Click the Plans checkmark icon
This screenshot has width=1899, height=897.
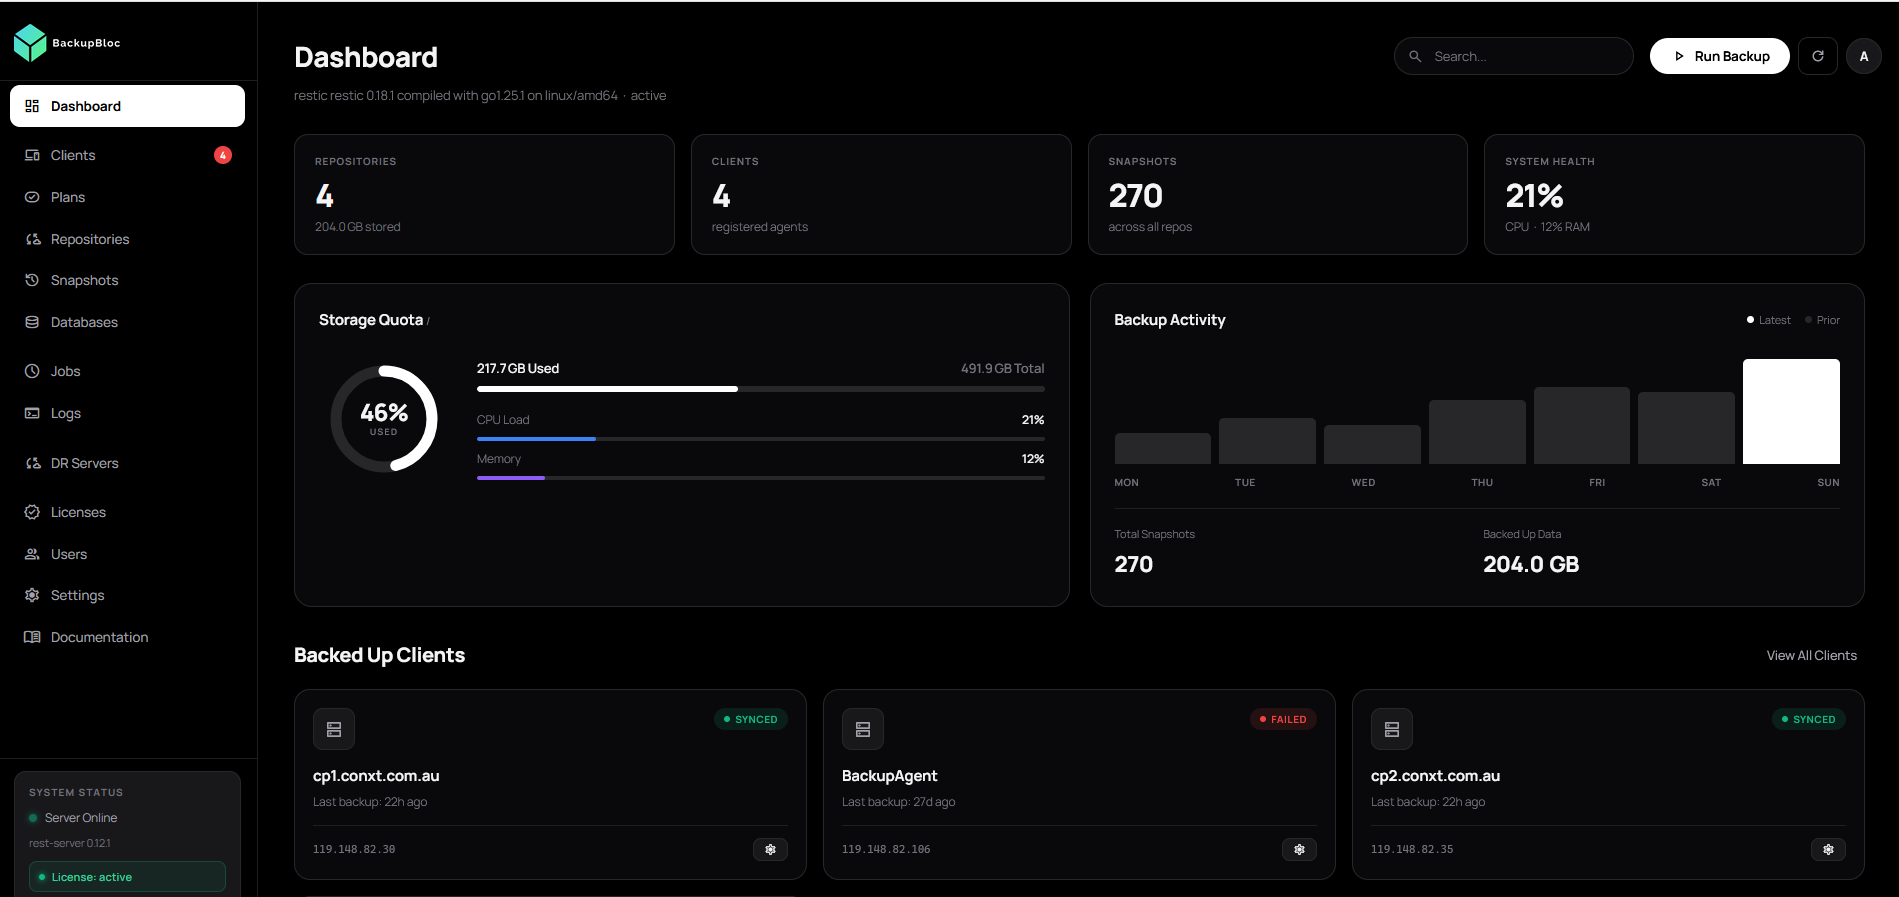pyautogui.click(x=32, y=197)
